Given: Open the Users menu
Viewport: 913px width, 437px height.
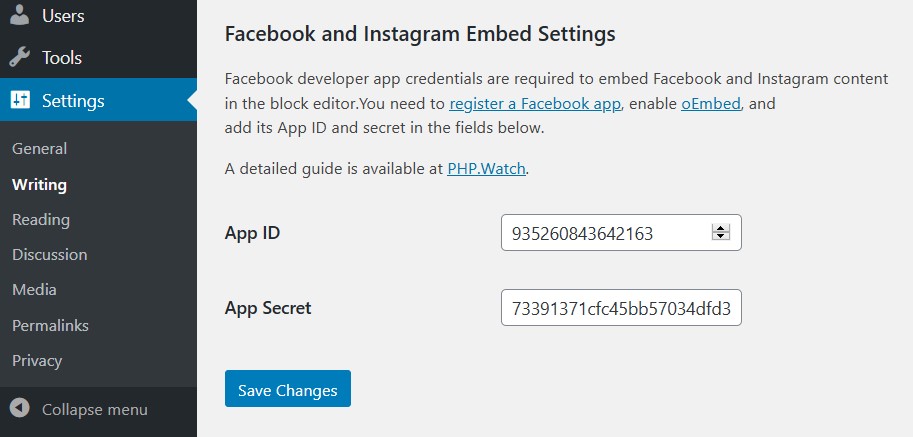Looking at the screenshot, I should [98, 16].
